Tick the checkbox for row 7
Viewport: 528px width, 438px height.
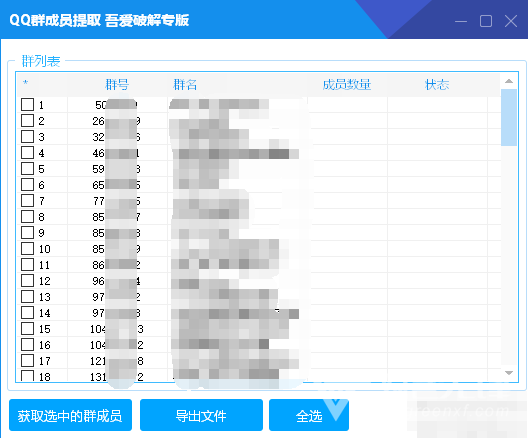pyautogui.click(x=27, y=201)
